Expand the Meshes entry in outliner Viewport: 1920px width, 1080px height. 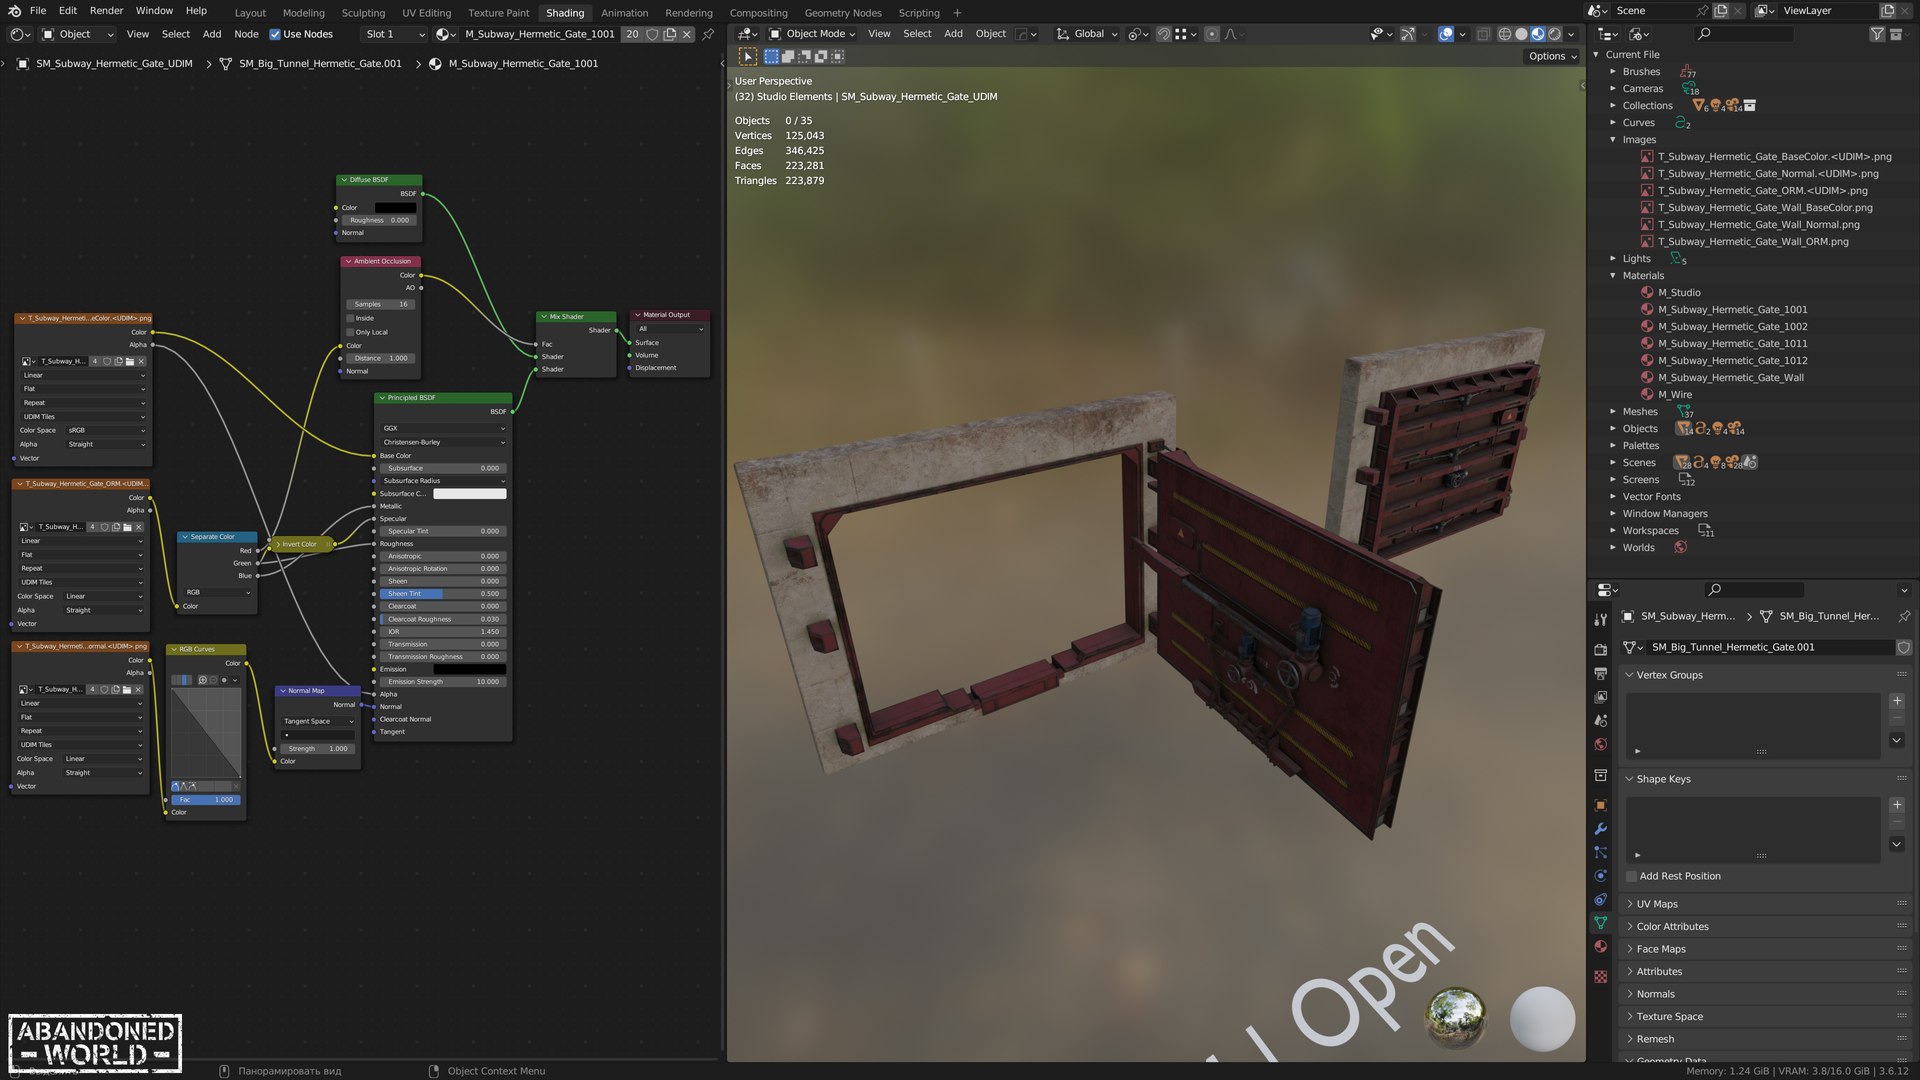[1613, 412]
